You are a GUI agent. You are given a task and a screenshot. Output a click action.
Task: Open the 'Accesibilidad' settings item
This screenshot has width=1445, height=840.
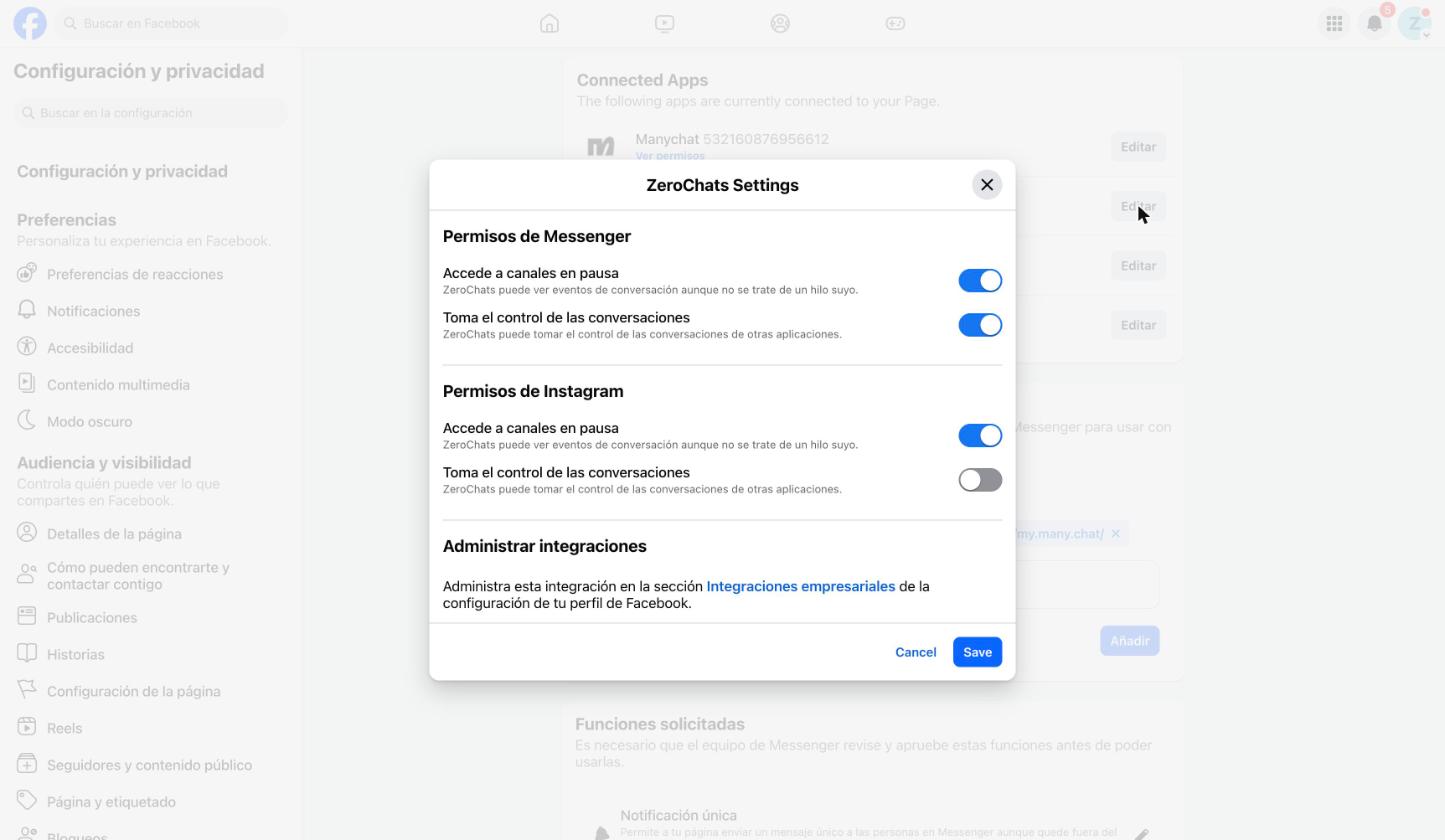point(90,348)
